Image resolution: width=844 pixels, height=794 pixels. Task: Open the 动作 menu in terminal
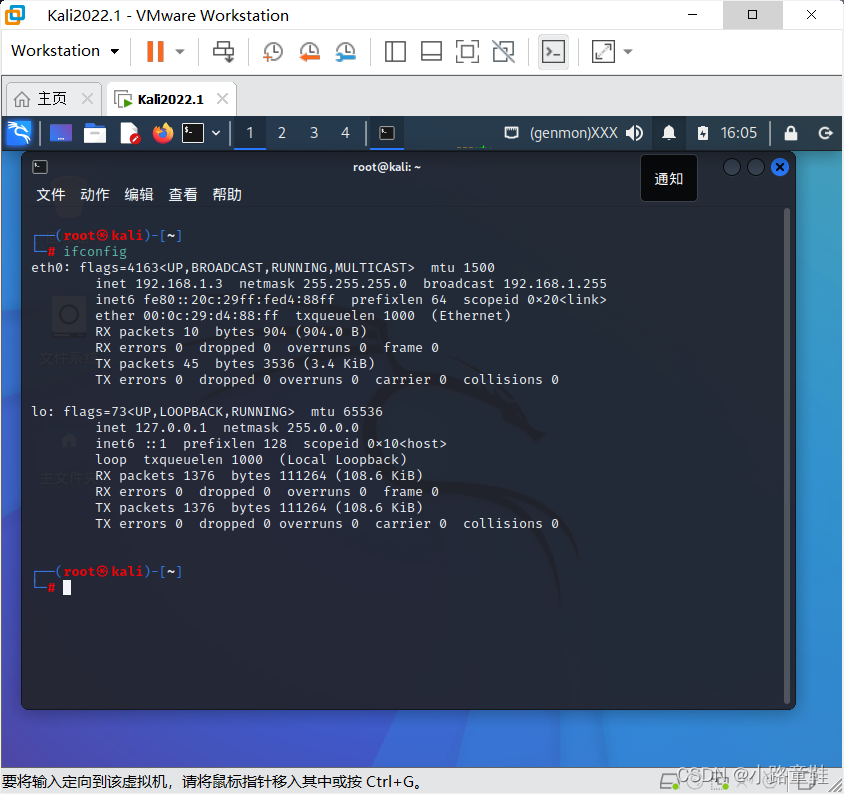tap(95, 194)
